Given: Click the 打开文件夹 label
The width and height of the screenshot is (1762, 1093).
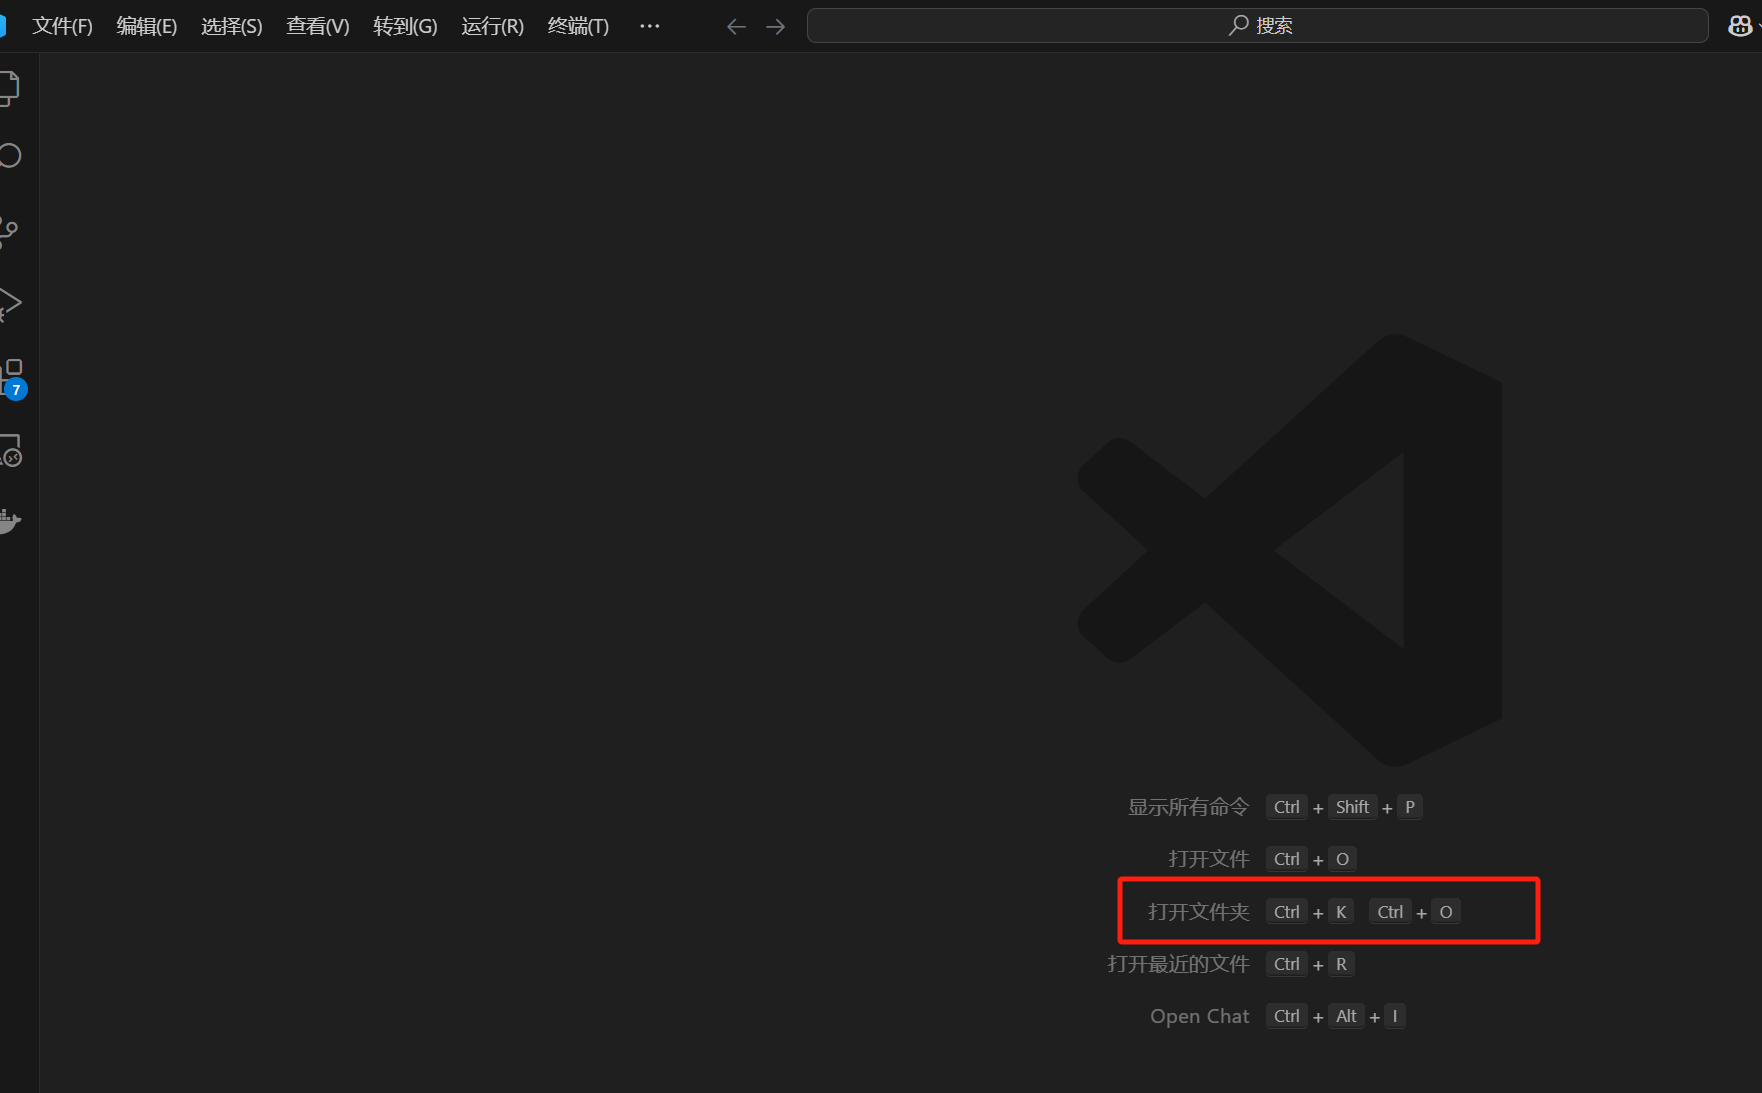Looking at the screenshot, I should click(1198, 912).
